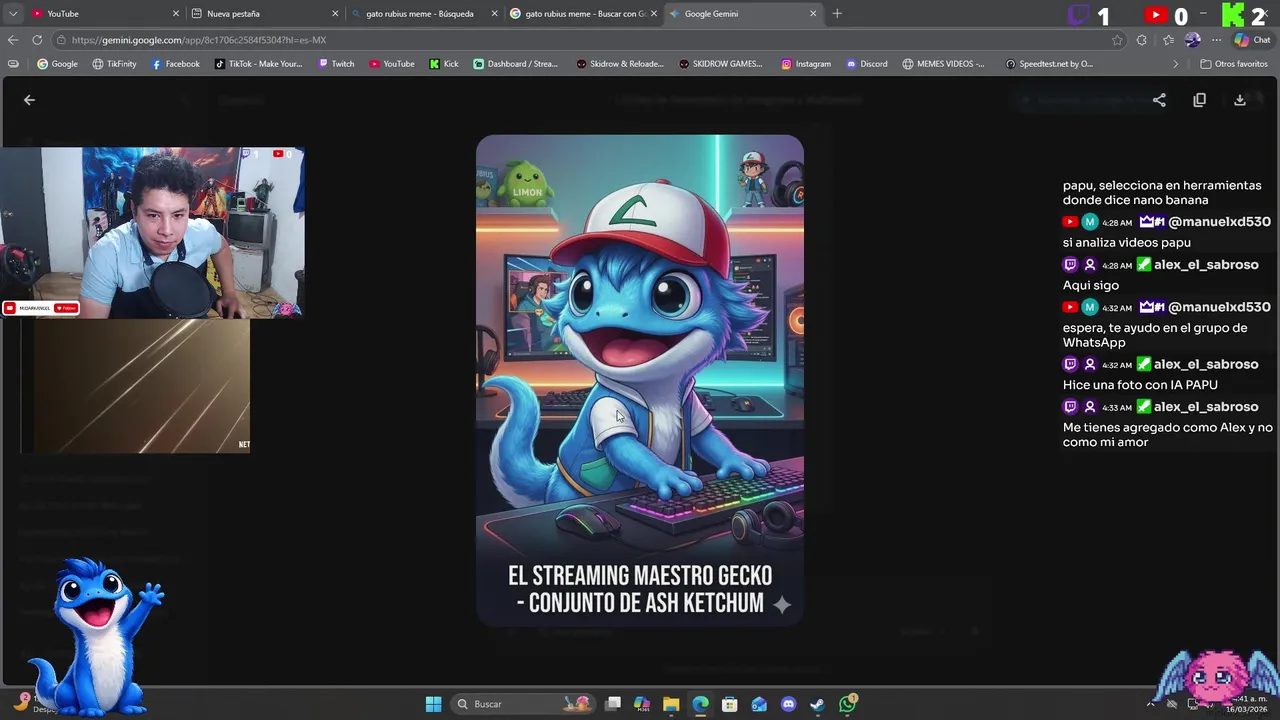Launch Microsoft 365 from the taskbar
This screenshot has width=1280, height=720.
(642, 704)
